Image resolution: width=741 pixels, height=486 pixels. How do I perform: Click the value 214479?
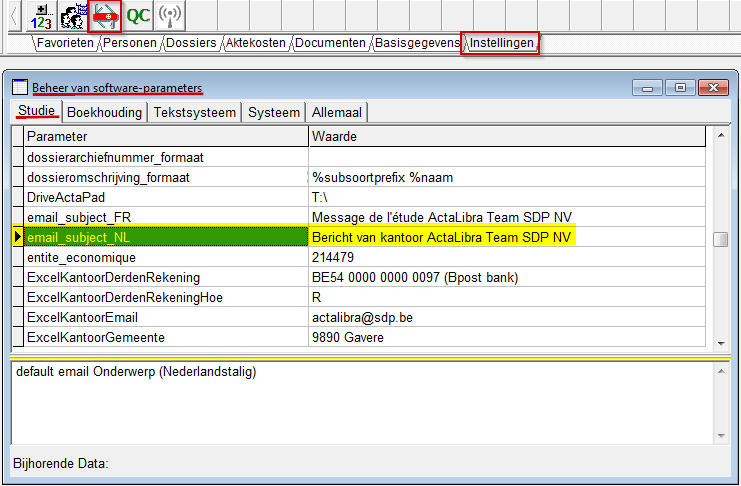(507, 257)
